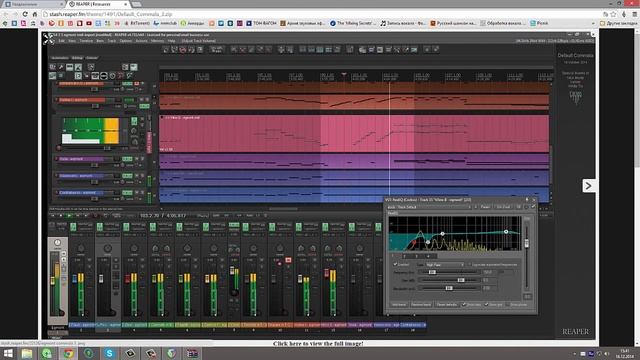
Task: Toggle the ReaEQ plugin bypass checkbox
Action: [533, 207]
